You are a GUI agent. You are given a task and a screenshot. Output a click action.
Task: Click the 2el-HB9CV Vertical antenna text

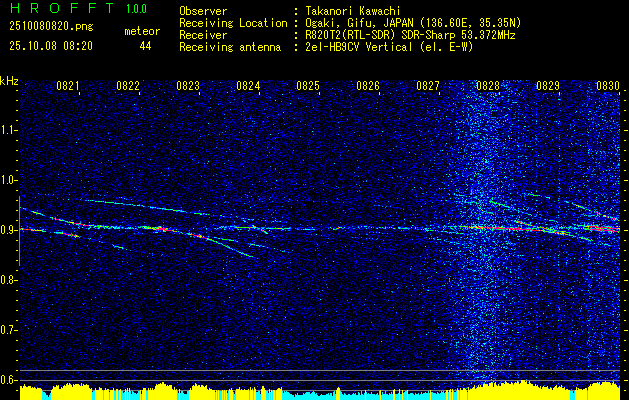click(x=389, y=47)
